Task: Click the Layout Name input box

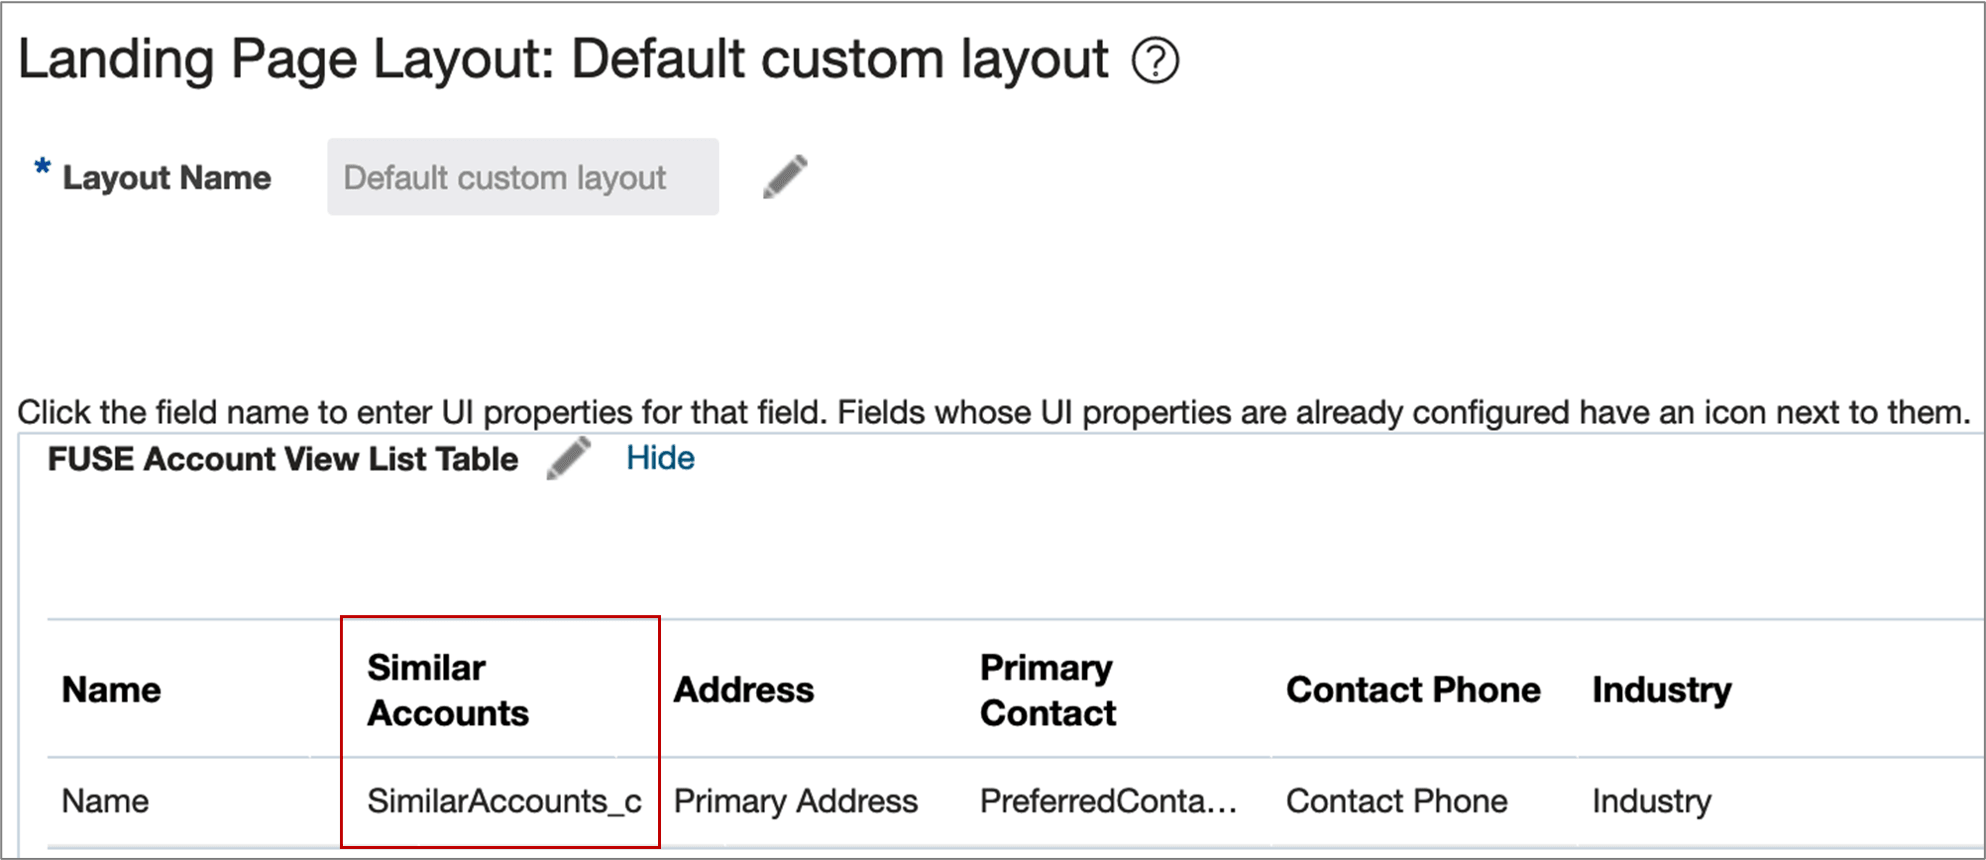Action: click(522, 176)
